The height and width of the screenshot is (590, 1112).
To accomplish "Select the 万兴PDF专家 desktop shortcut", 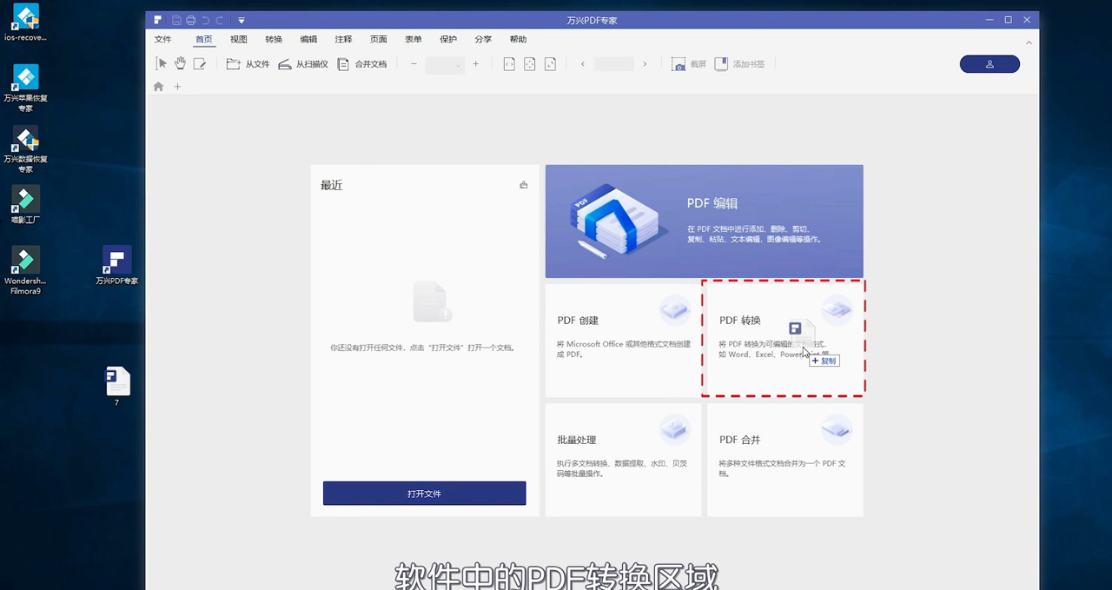I will click(117, 265).
